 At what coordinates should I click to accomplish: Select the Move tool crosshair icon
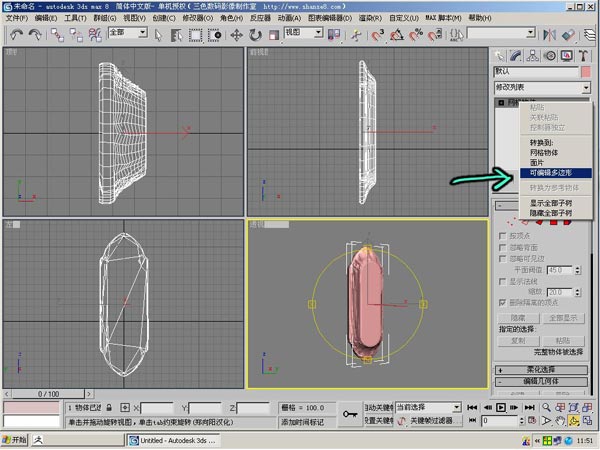236,35
